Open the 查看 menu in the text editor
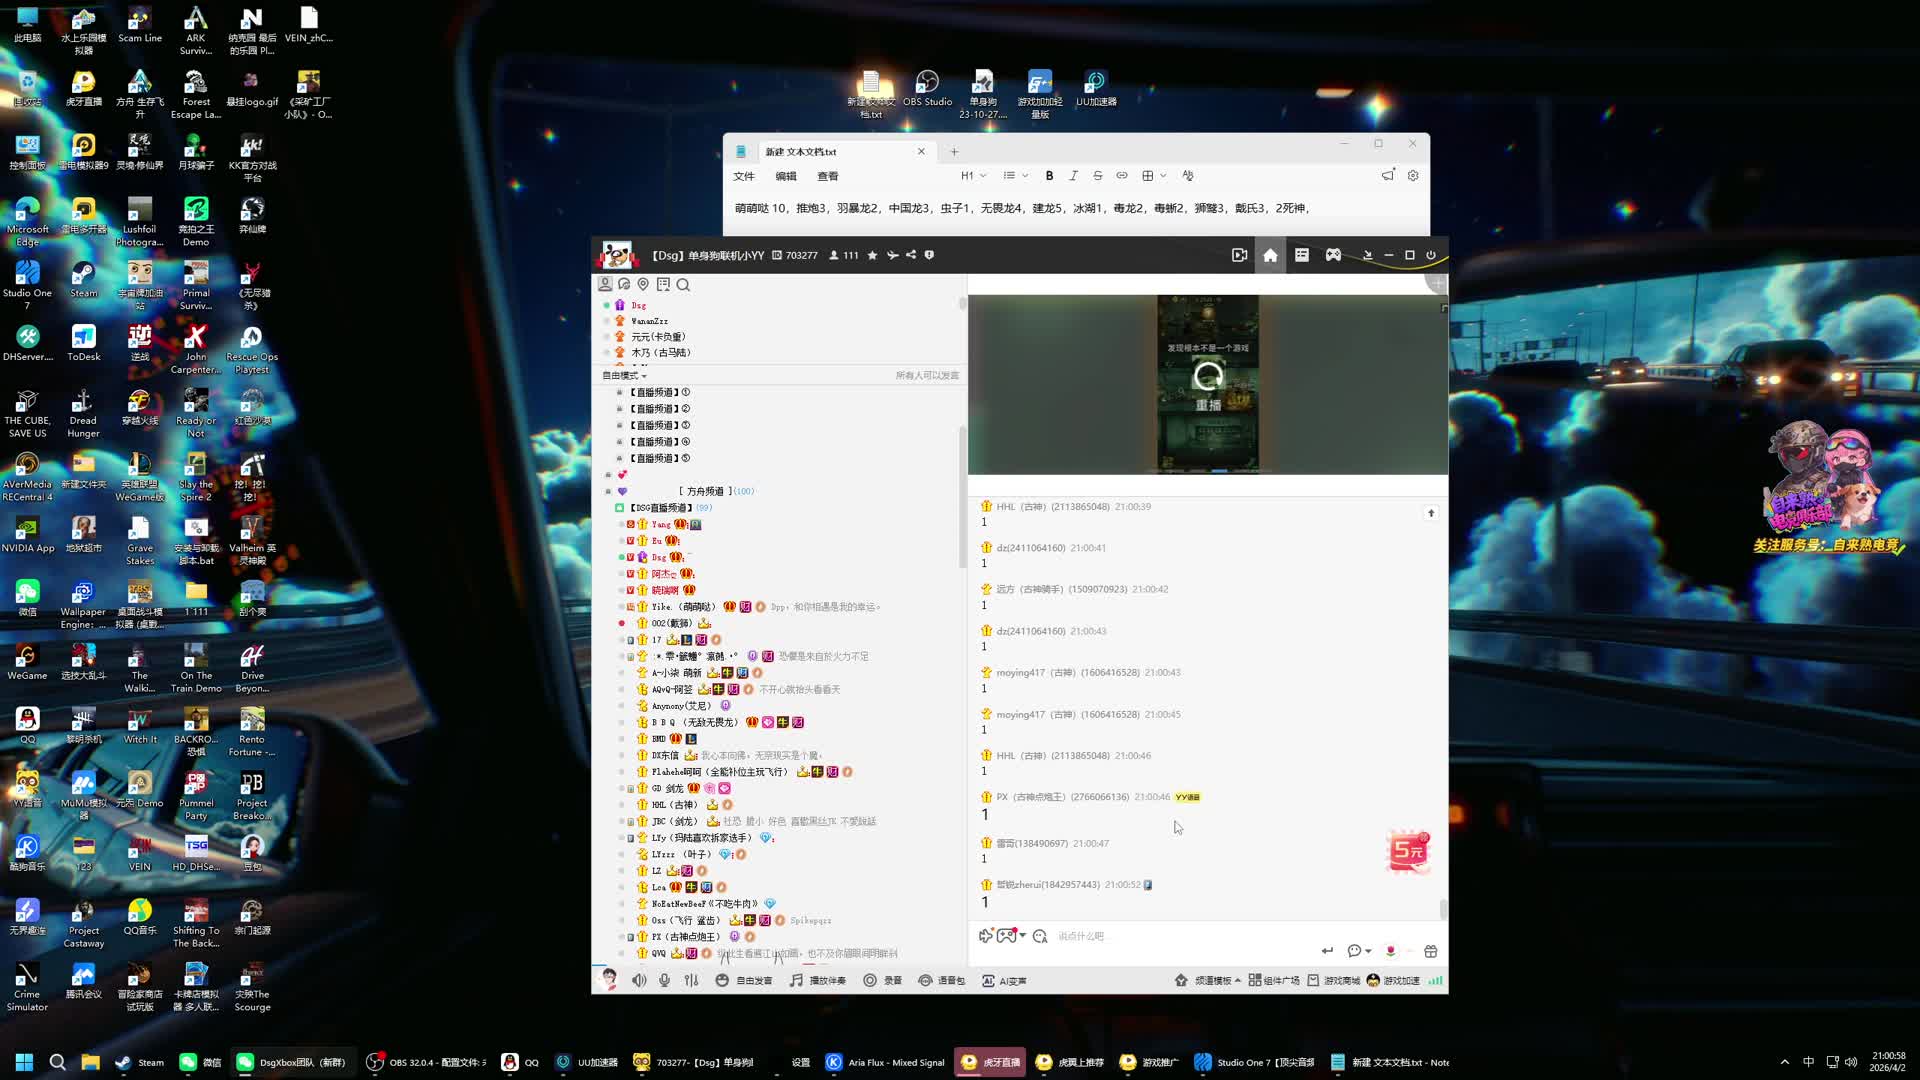The image size is (1920, 1080). pos(828,176)
